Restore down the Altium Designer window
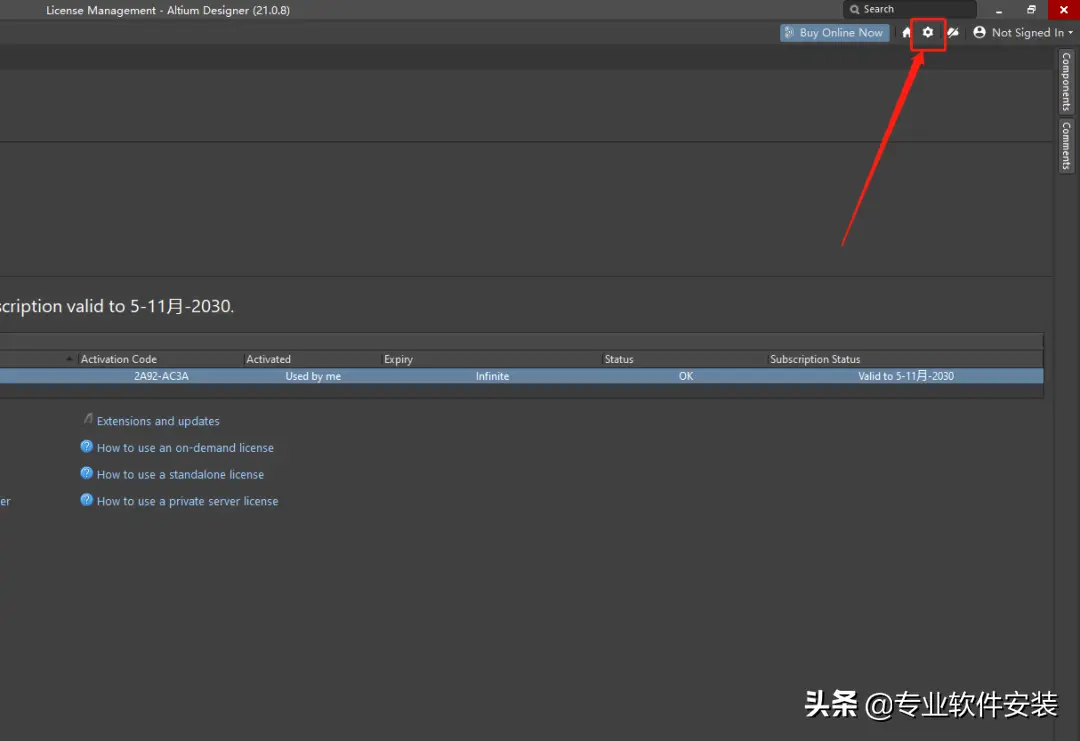1080x741 pixels. click(x=1031, y=10)
